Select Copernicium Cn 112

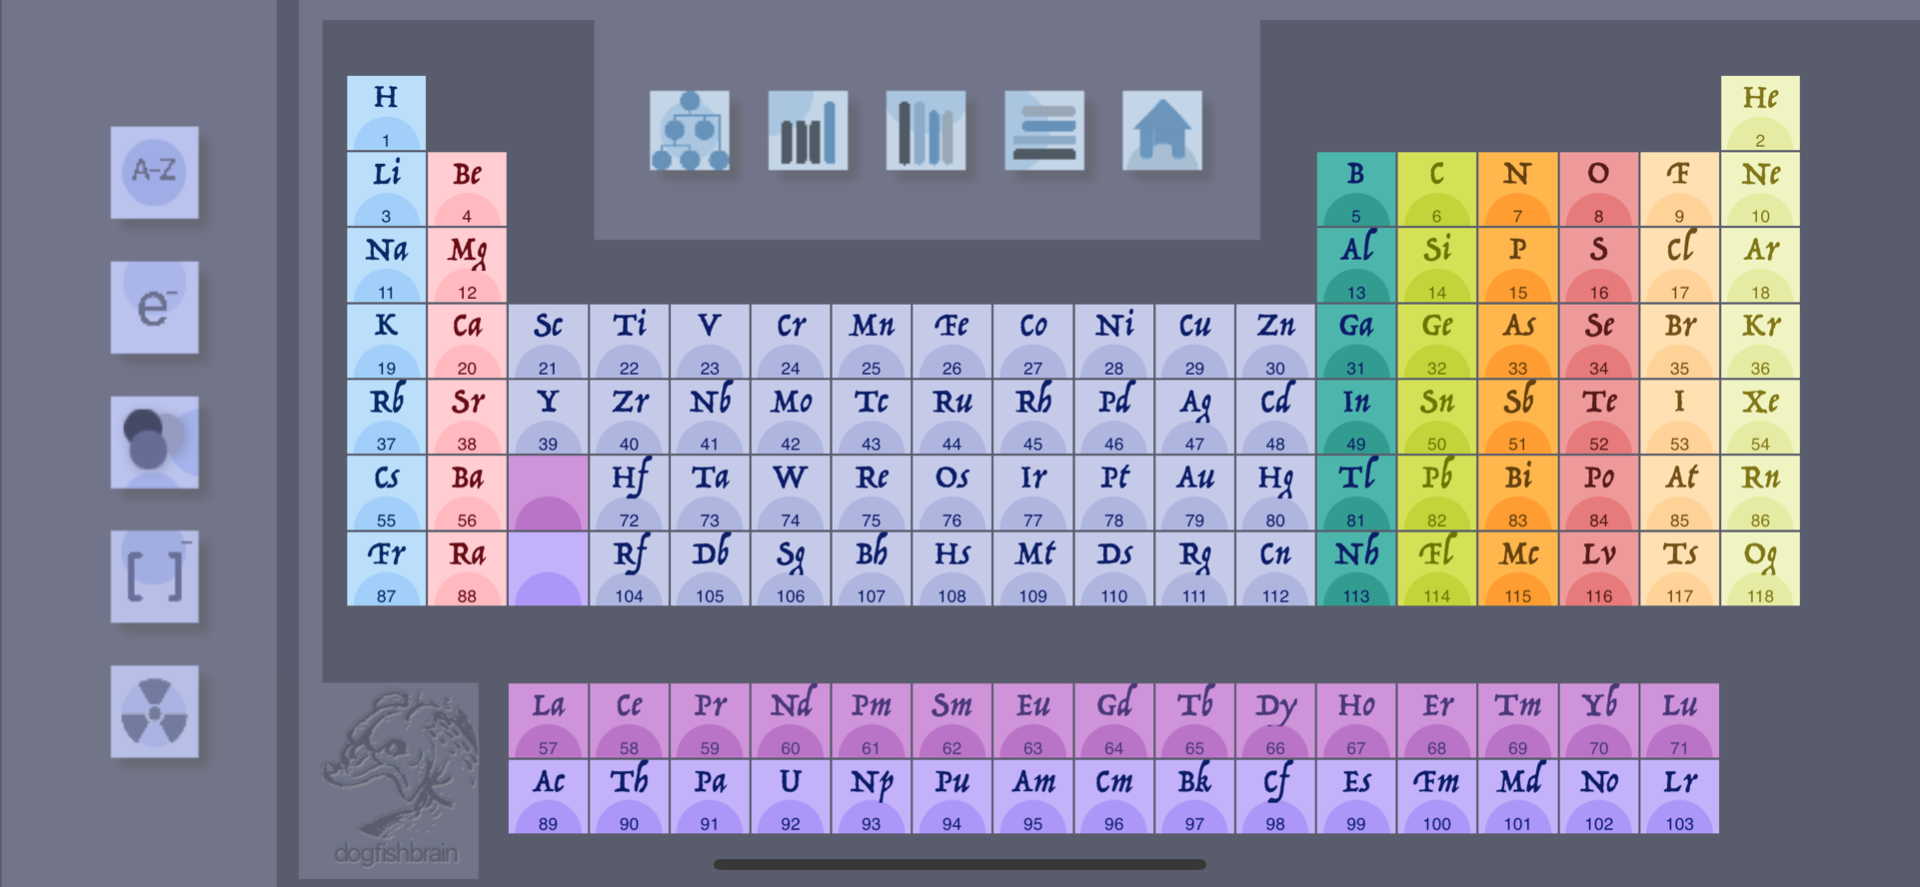1275,569
